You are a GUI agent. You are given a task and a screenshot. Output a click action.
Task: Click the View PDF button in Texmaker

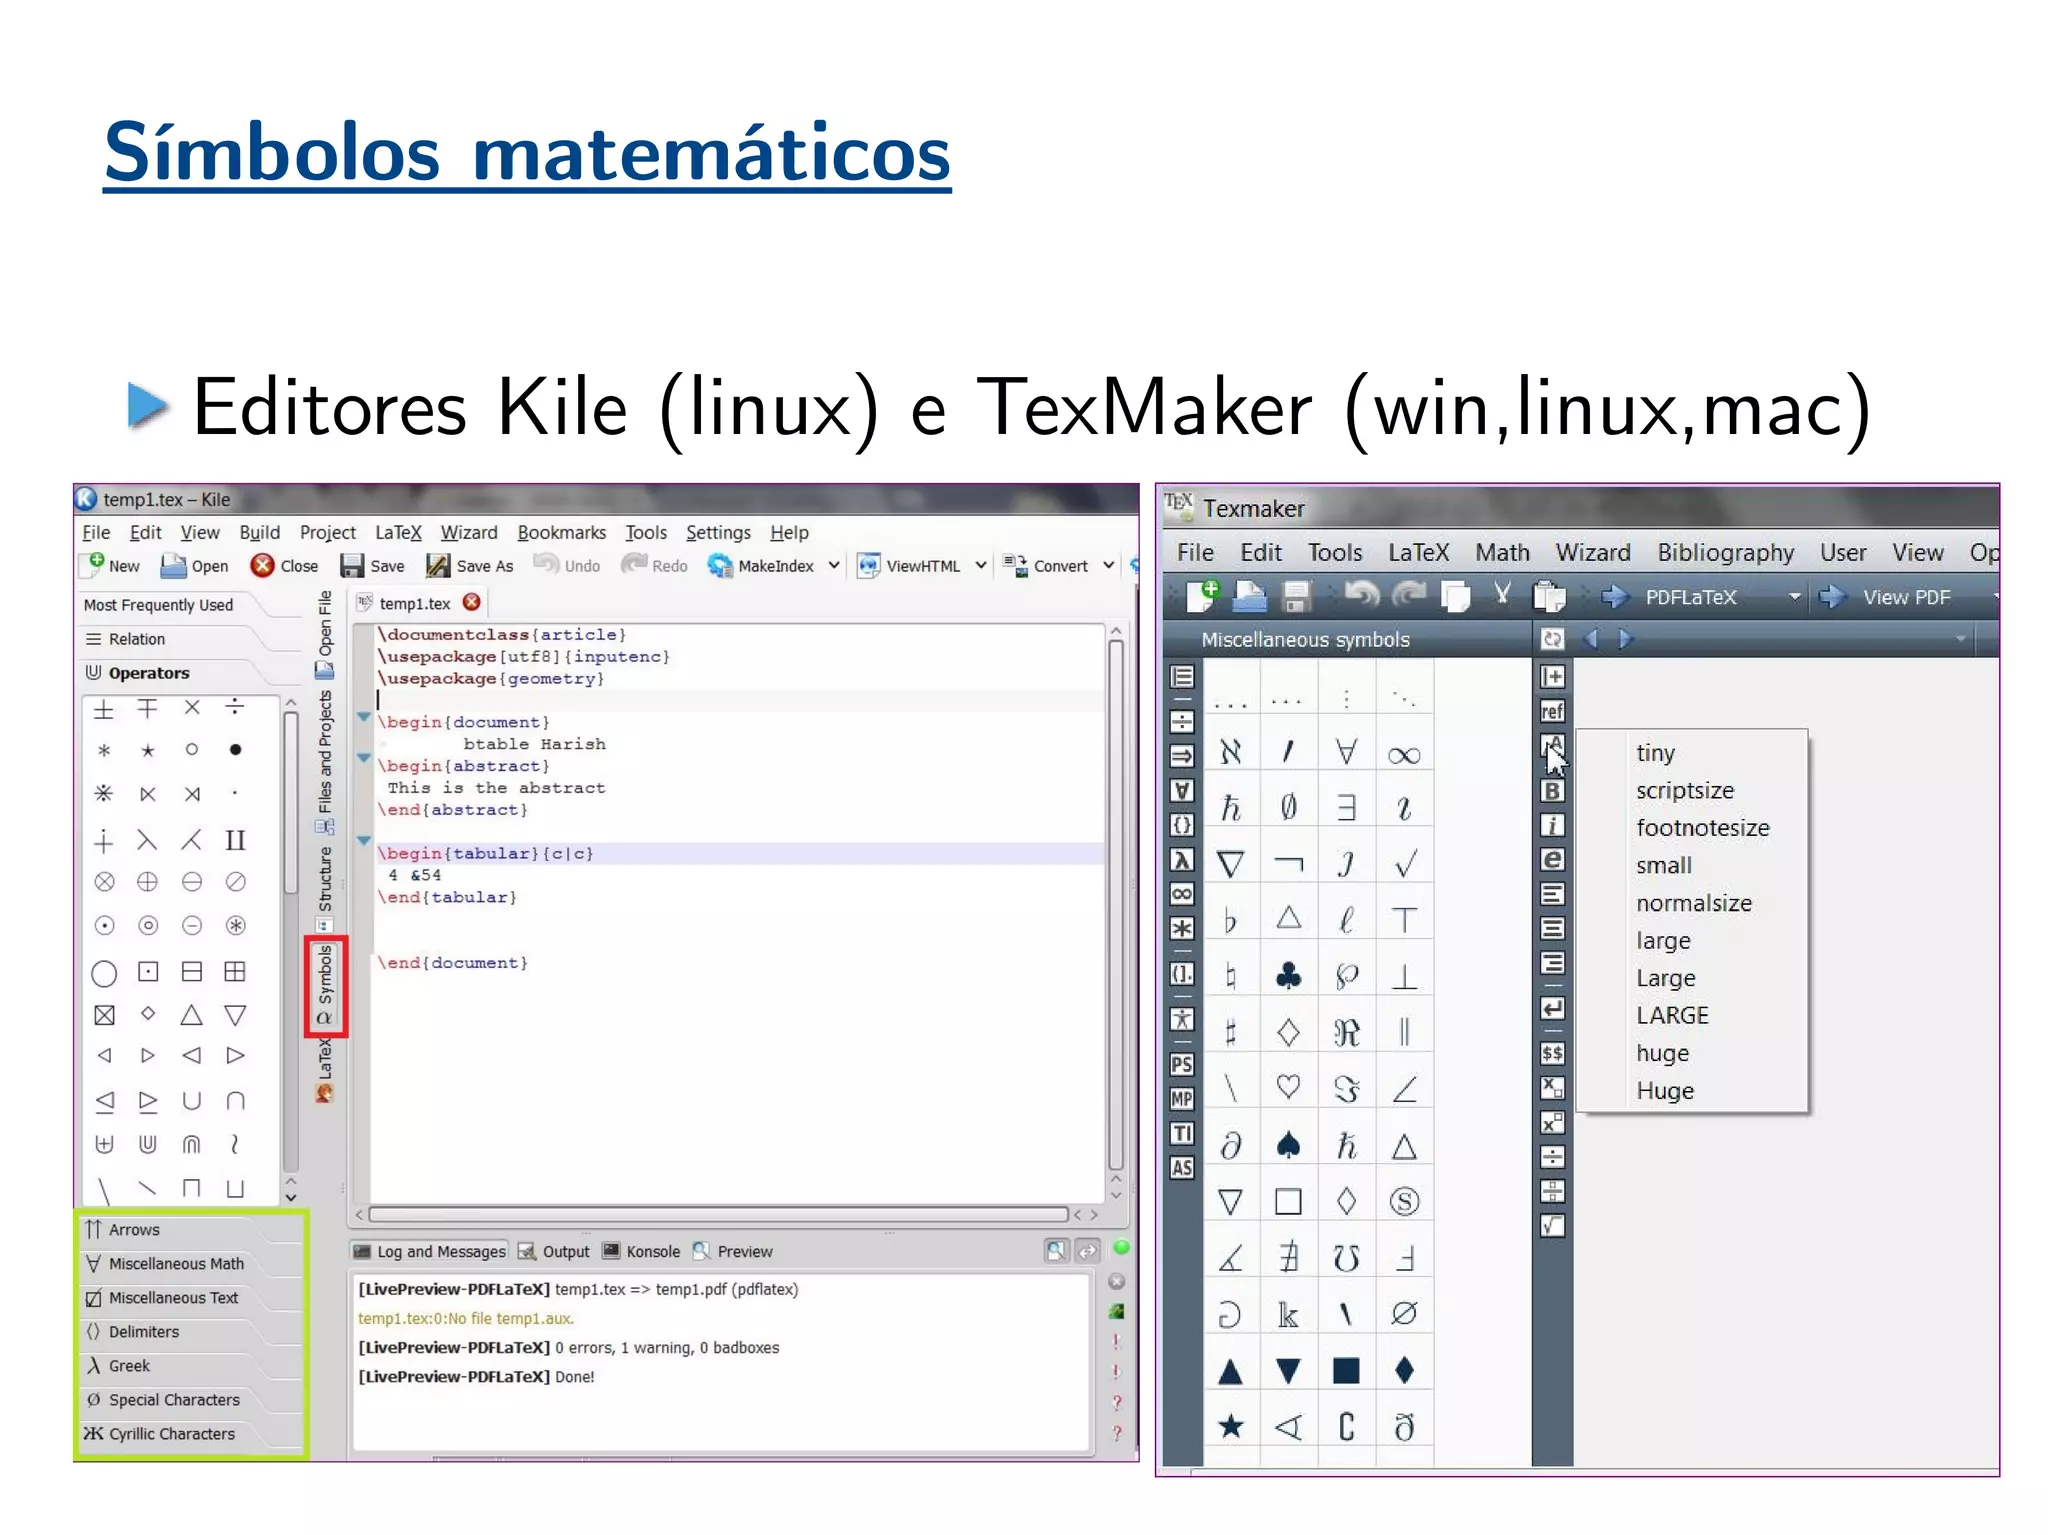(1885, 597)
